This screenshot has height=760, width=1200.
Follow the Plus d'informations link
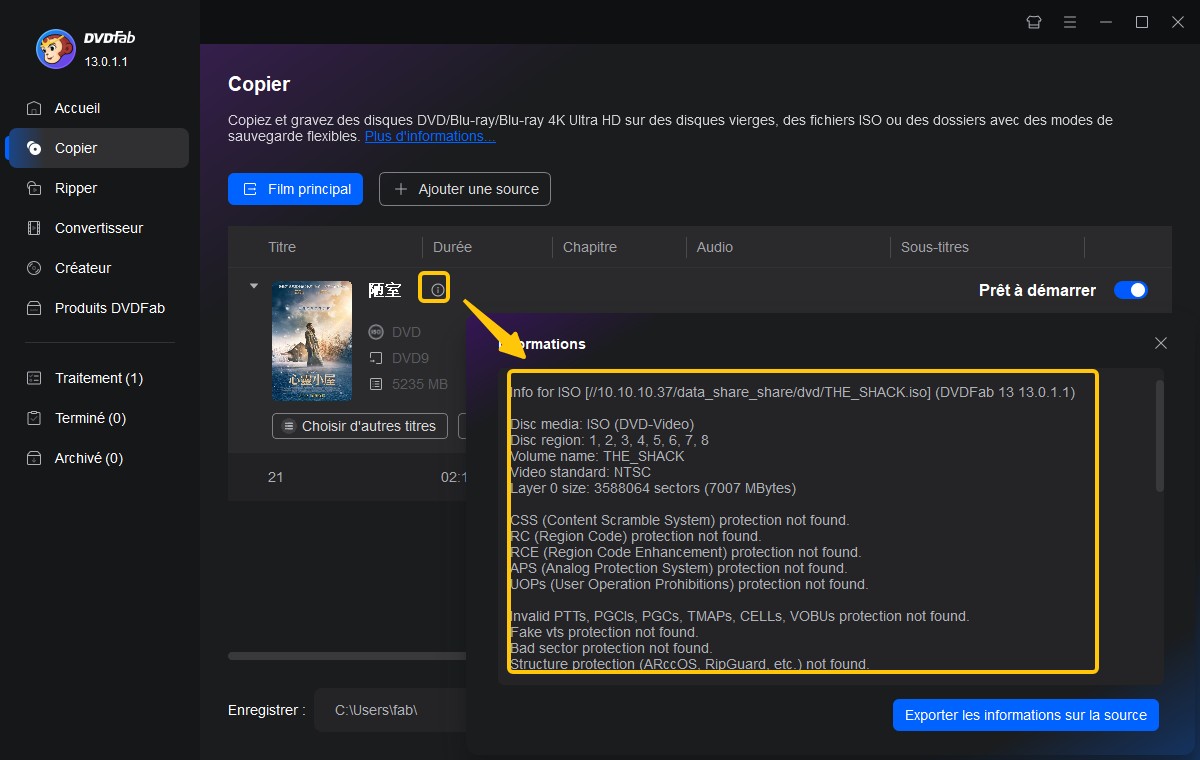click(x=430, y=136)
